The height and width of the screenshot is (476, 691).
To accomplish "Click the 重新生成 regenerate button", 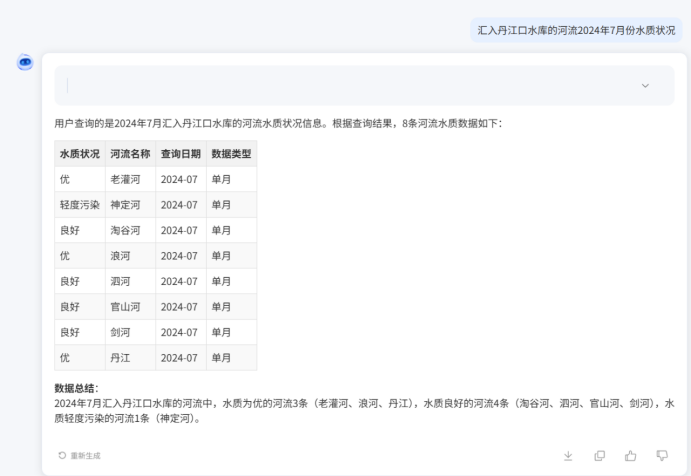I will click(x=79, y=455).
